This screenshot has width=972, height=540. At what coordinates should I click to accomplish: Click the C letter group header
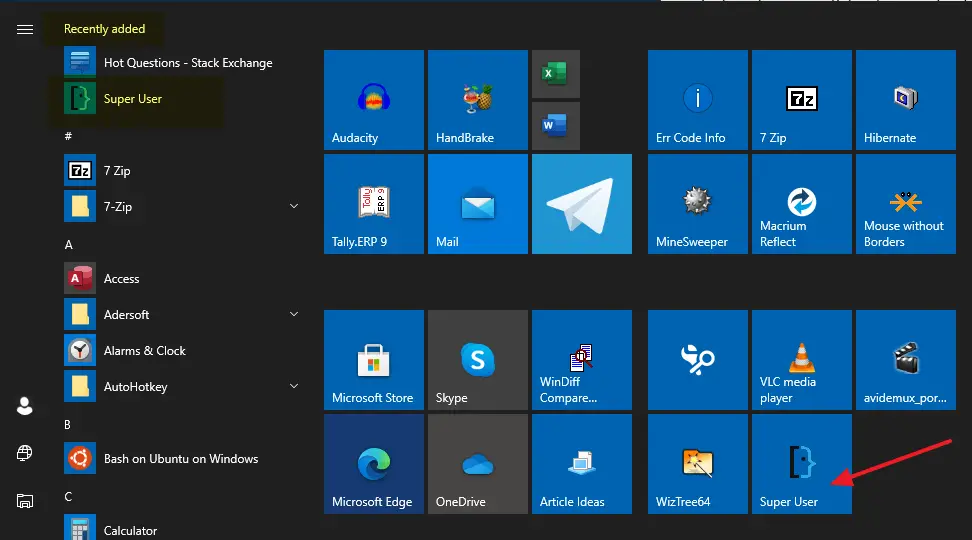[x=68, y=497]
